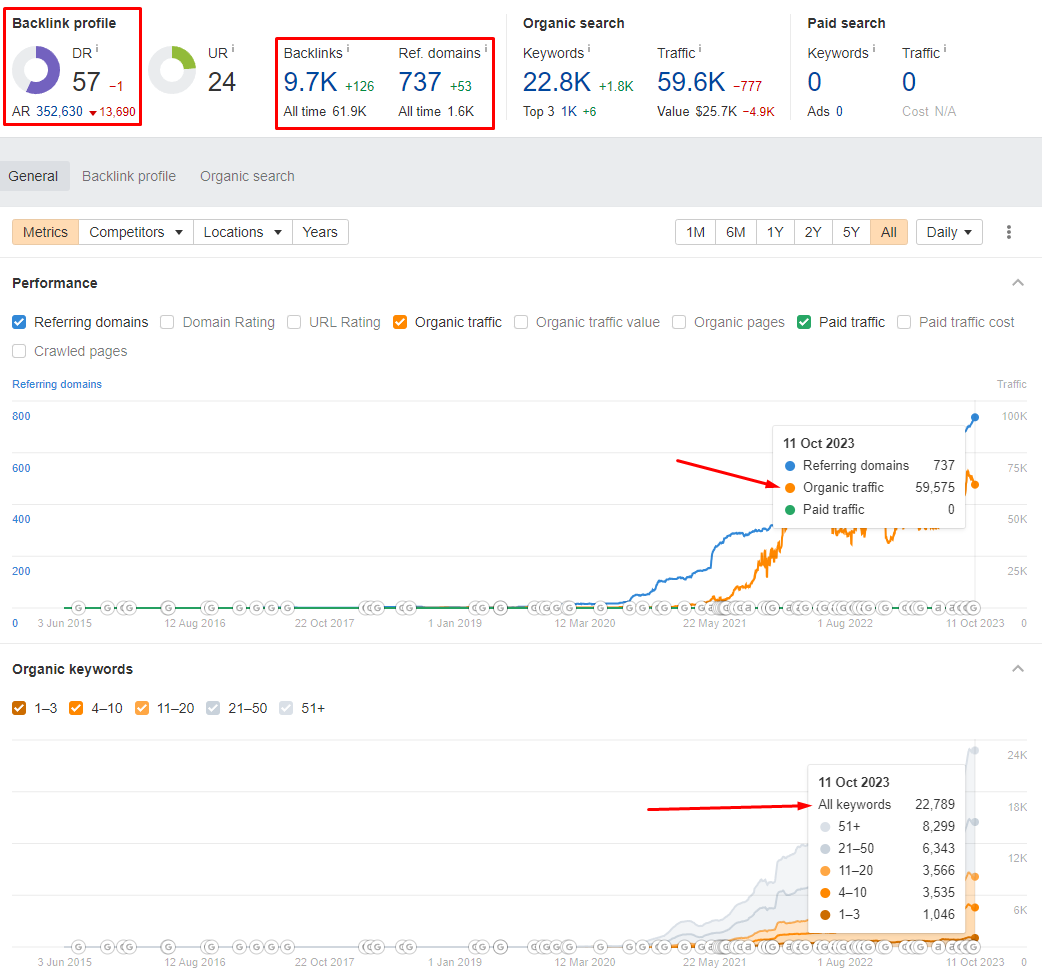Switch to the General tab
This screenshot has width=1042, height=980.
pos(33,176)
